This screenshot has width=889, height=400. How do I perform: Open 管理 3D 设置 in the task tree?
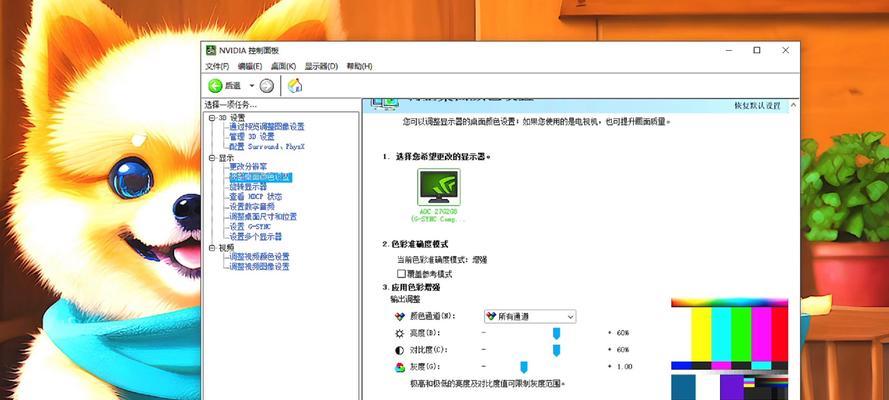252,137
